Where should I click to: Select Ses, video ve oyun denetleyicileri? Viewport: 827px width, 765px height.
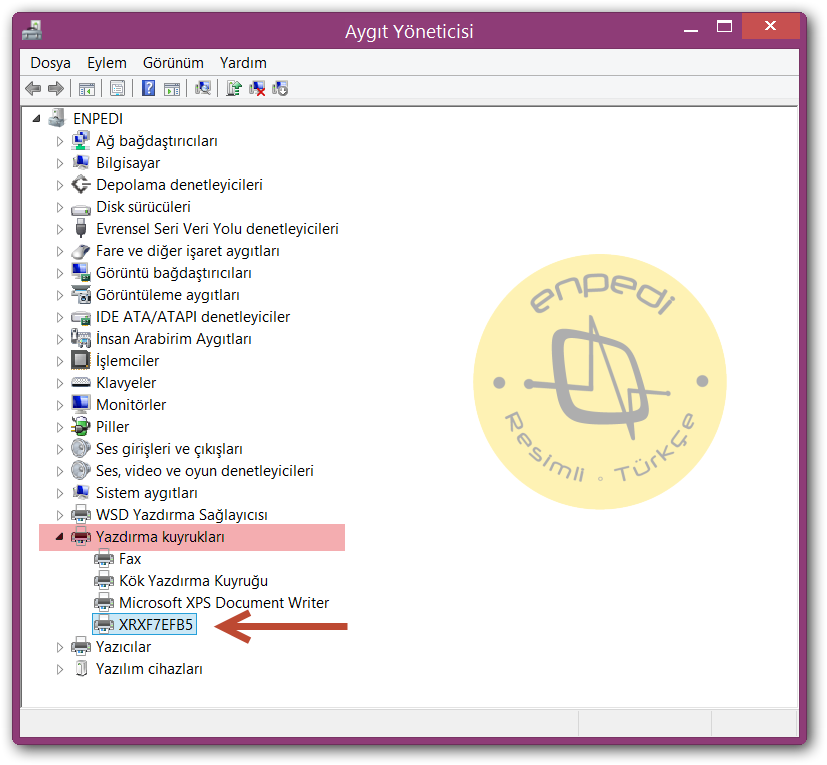tap(205, 471)
